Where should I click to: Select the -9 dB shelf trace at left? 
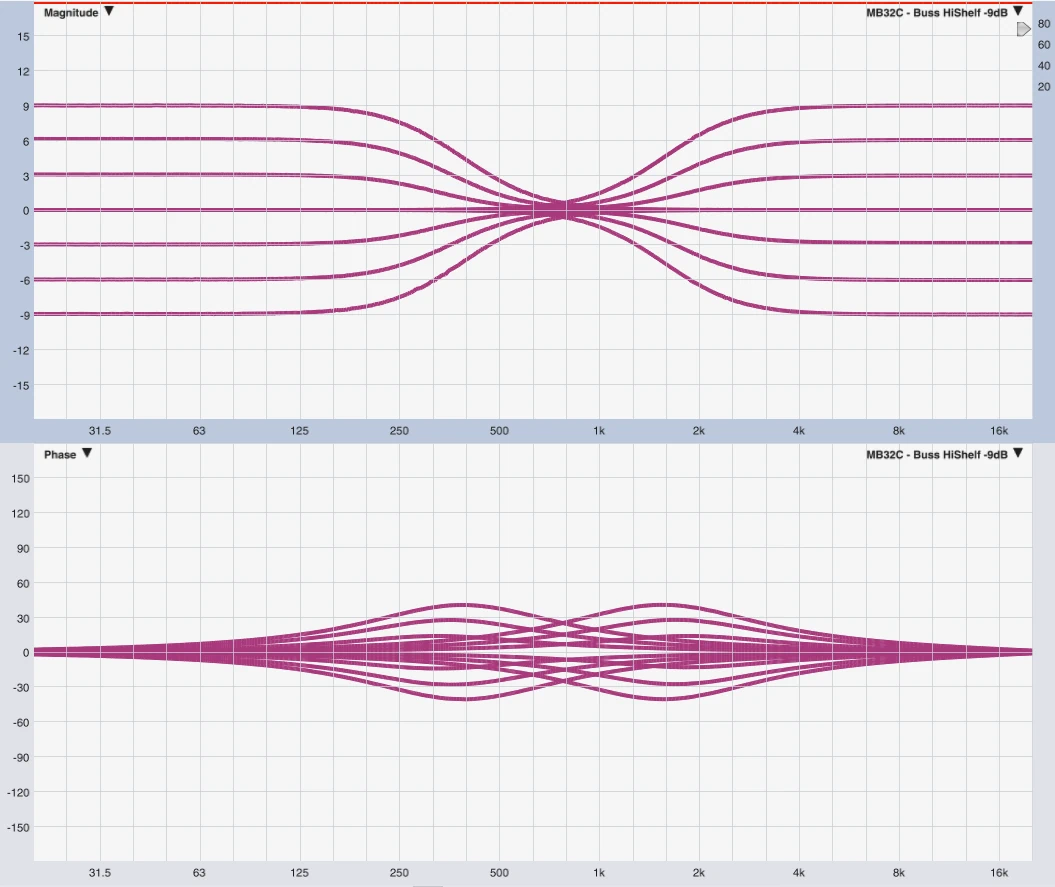pos(150,314)
